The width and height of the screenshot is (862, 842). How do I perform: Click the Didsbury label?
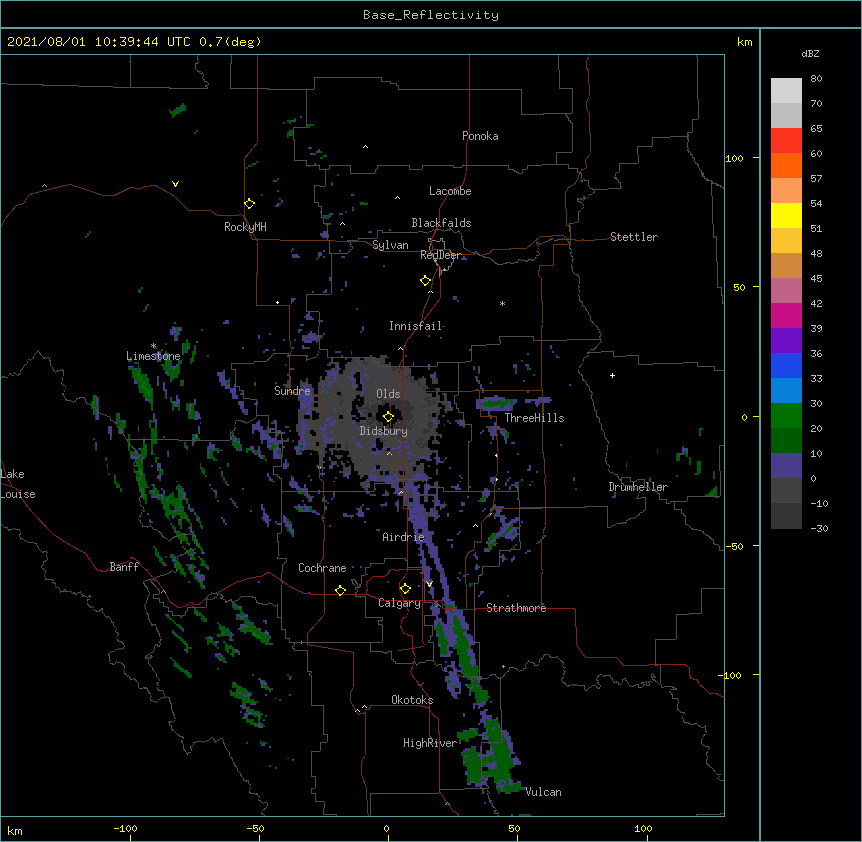point(384,431)
